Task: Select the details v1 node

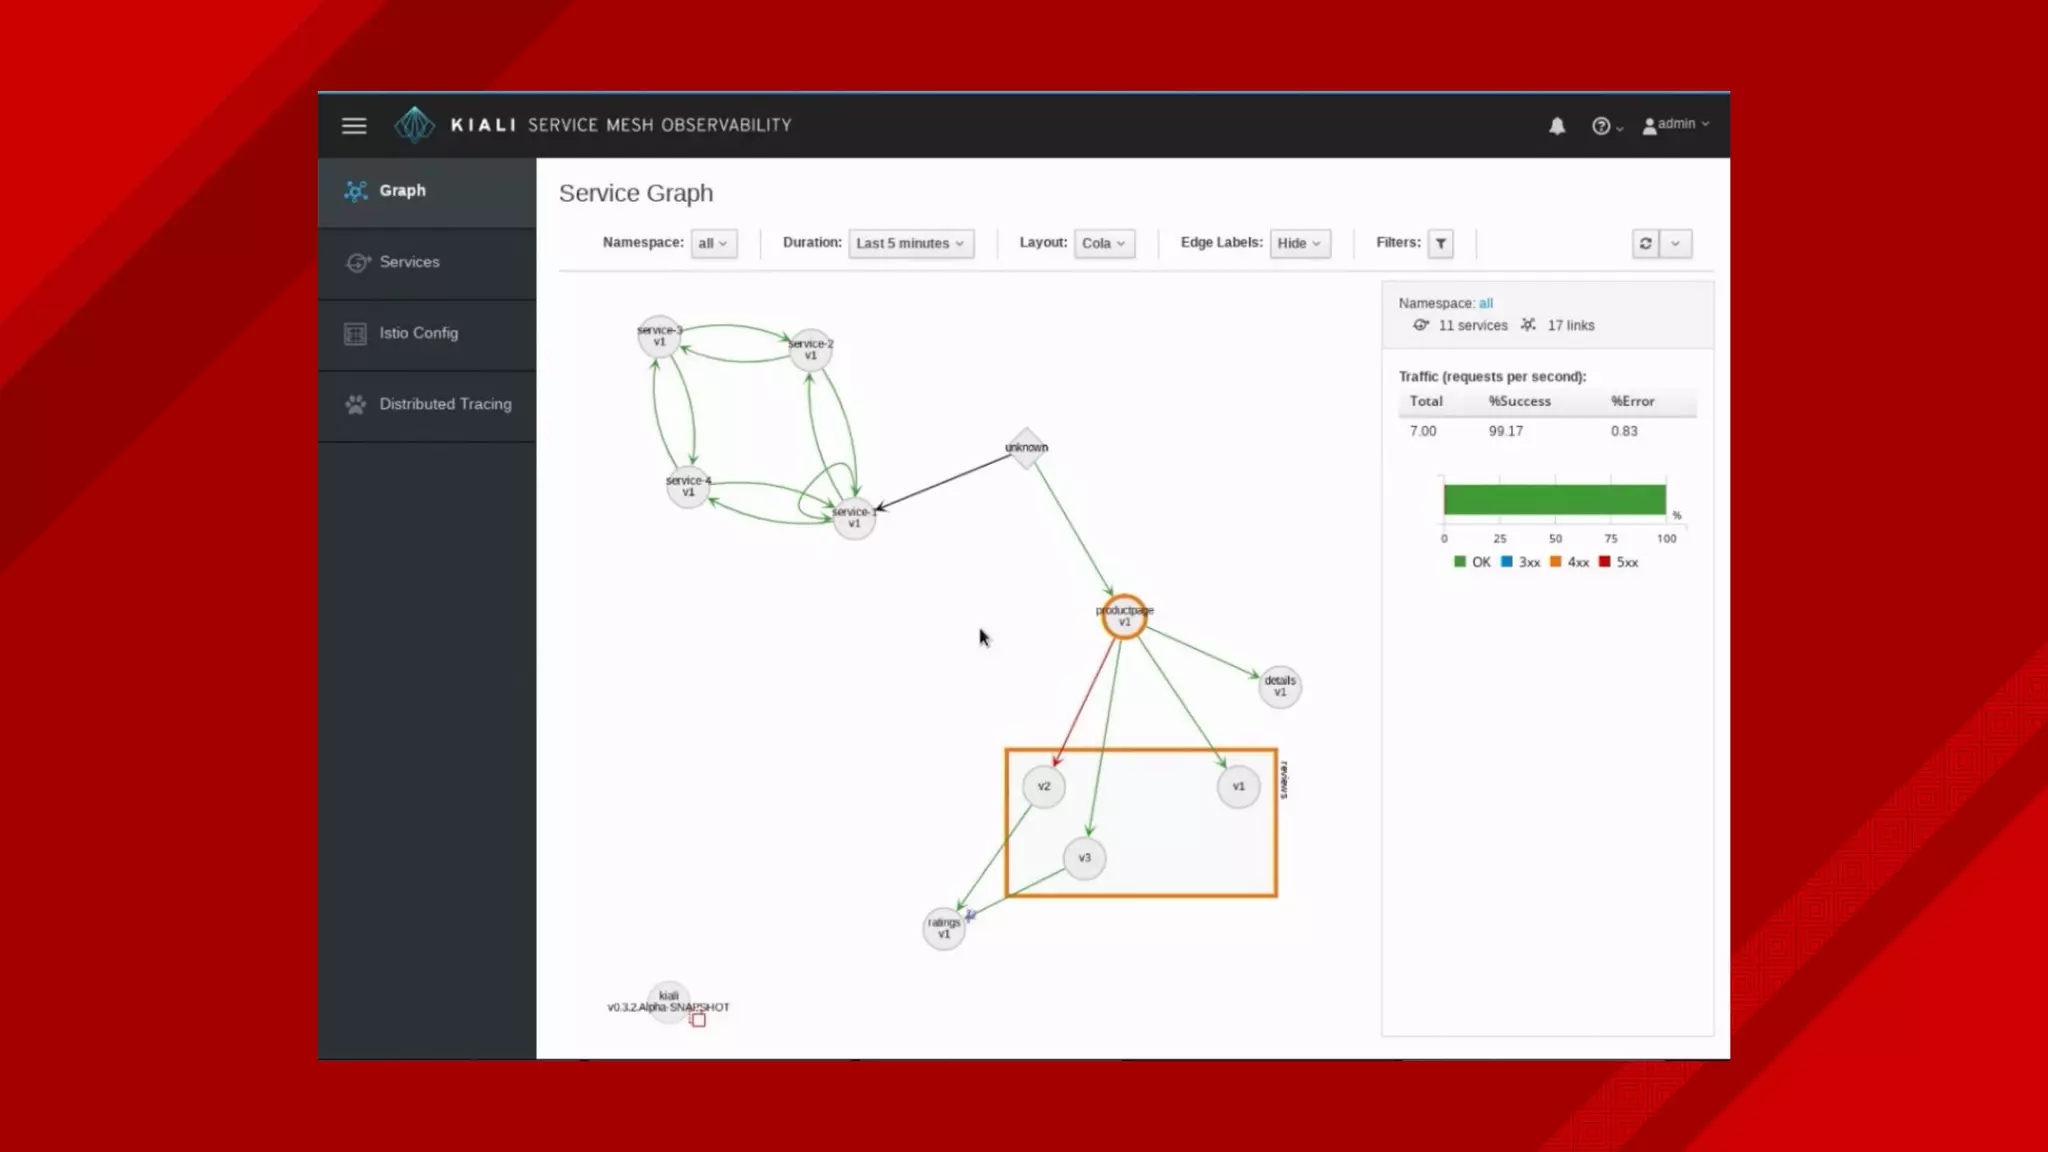Action: [x=1279, y=687]
